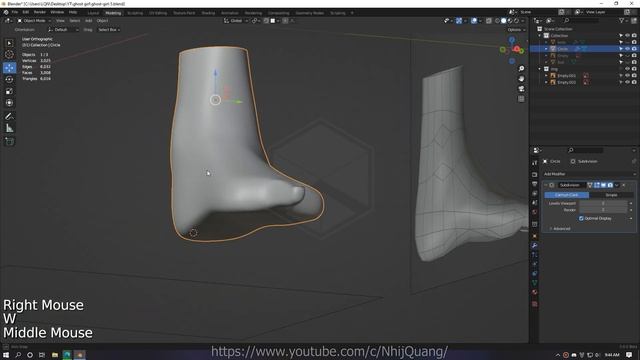The height and width of the screenshot is (360, 640).
Task: Expand the Advanced subpanel
Action: tap(562, 229)
